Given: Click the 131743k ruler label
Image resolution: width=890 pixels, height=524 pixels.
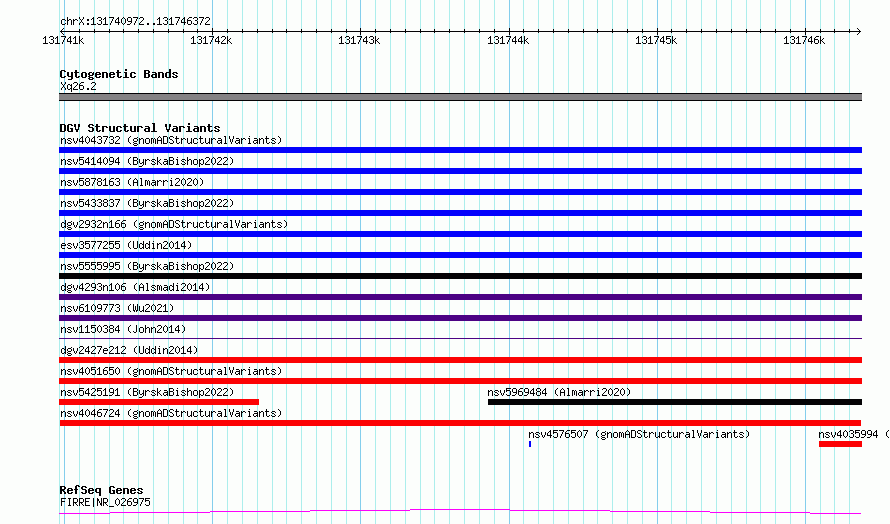Looking at the screenshot, I should [x=359, y=41].
